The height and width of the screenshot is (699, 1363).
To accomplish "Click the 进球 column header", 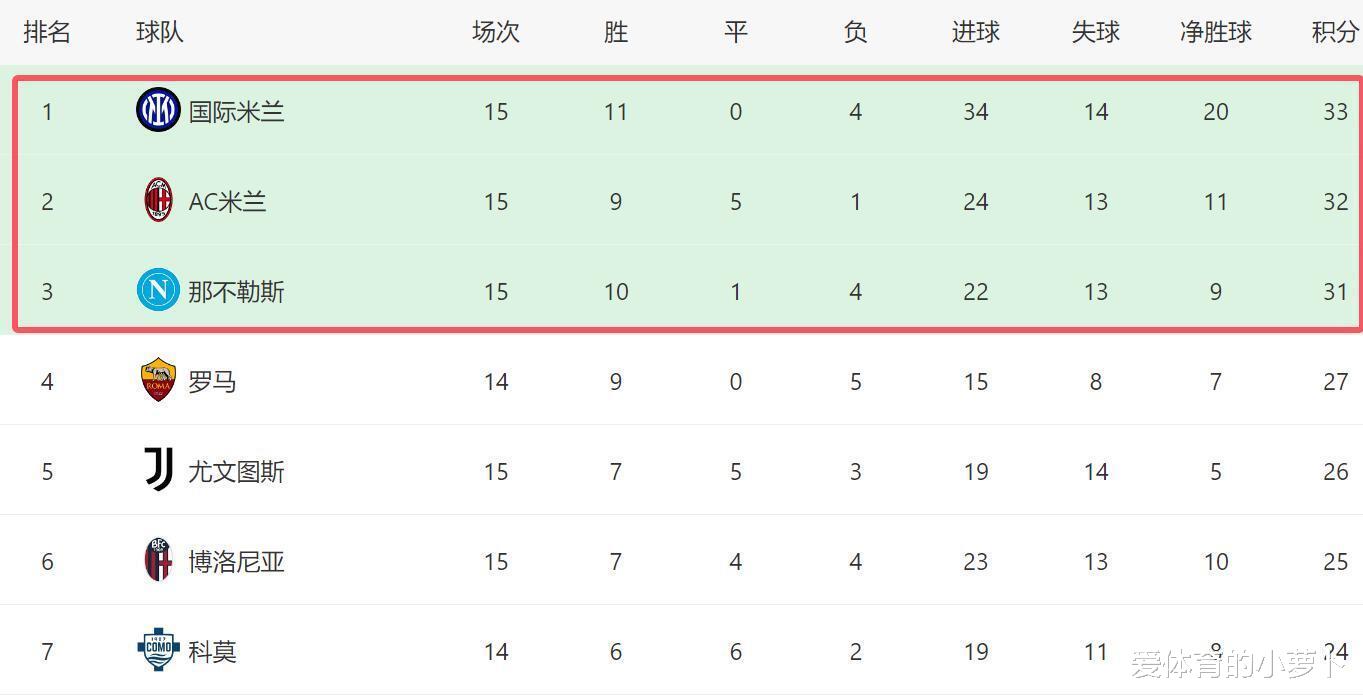I will click(976, 32).
